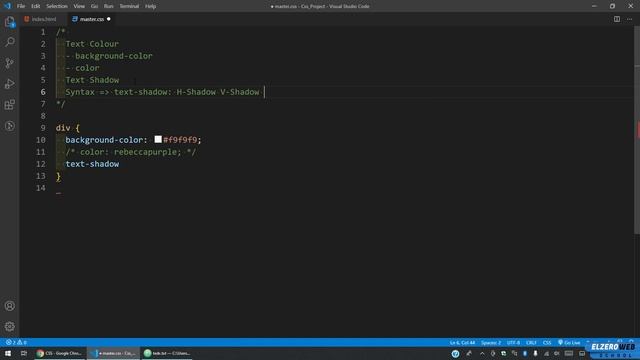Place cursor on text-shadow property line 12
640x360 pixels.
tap(92, 164)
